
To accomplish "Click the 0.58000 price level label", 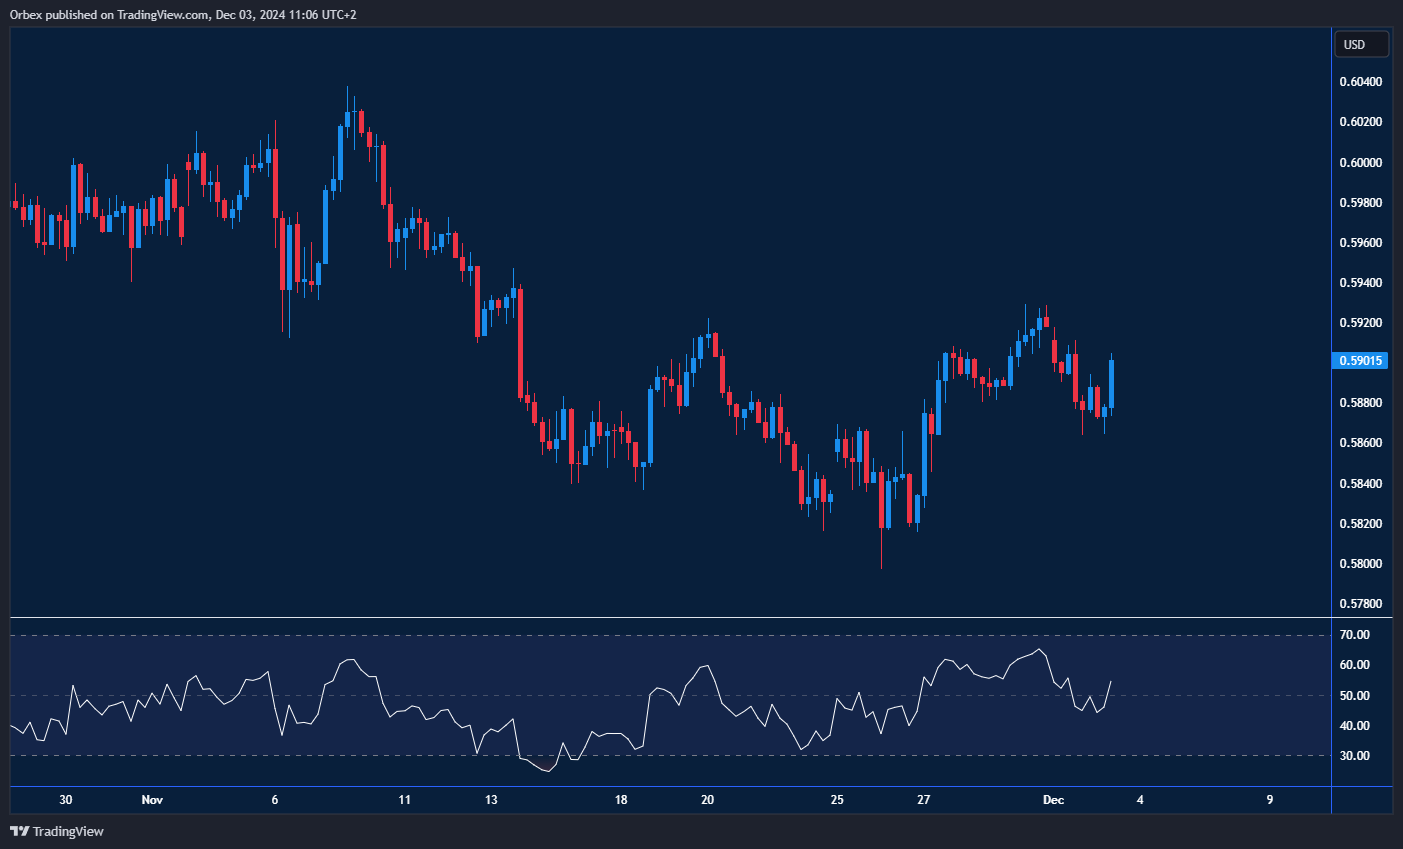I will click(1361, 564).
